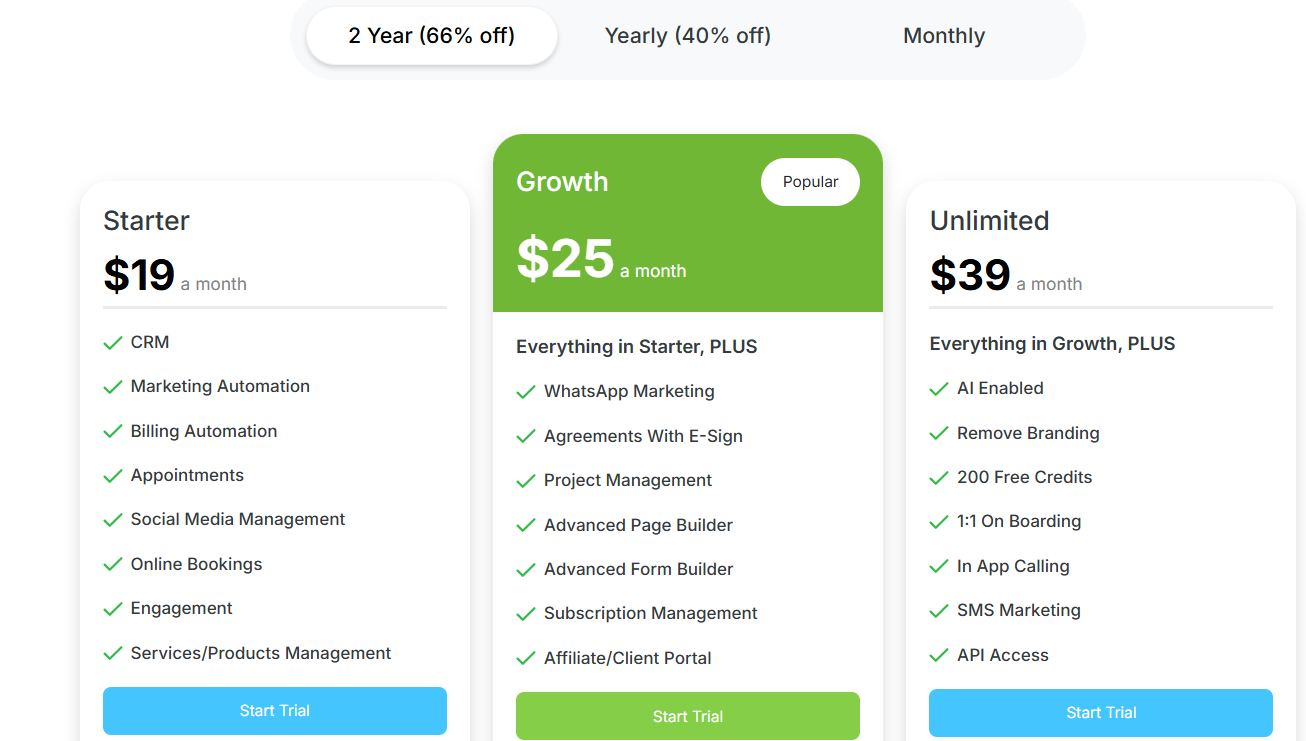Click the checkmark icon beside CRM
The width and height of the screenshot is (1306, 741).
coord(113,343)
